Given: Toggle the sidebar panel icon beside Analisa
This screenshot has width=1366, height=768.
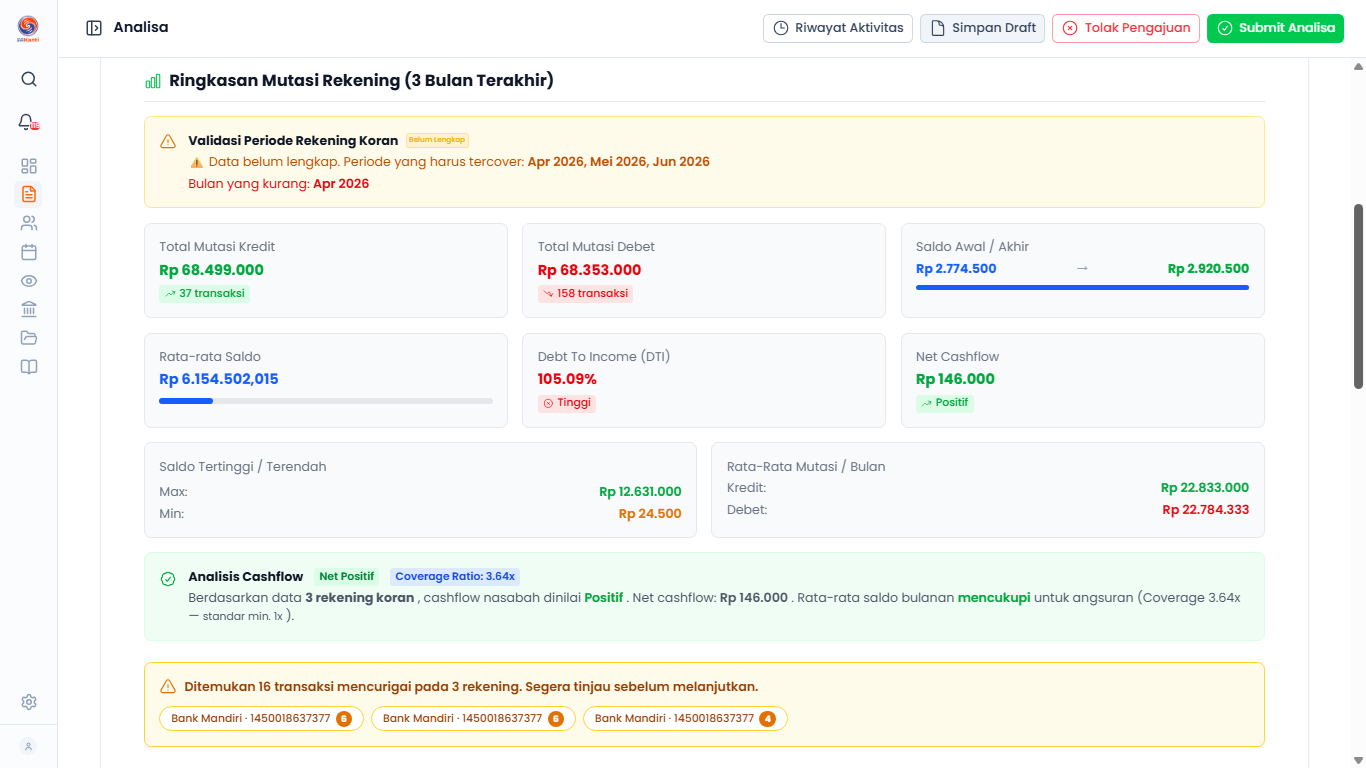Looking at the screenshot, I should tap(94, 28).
